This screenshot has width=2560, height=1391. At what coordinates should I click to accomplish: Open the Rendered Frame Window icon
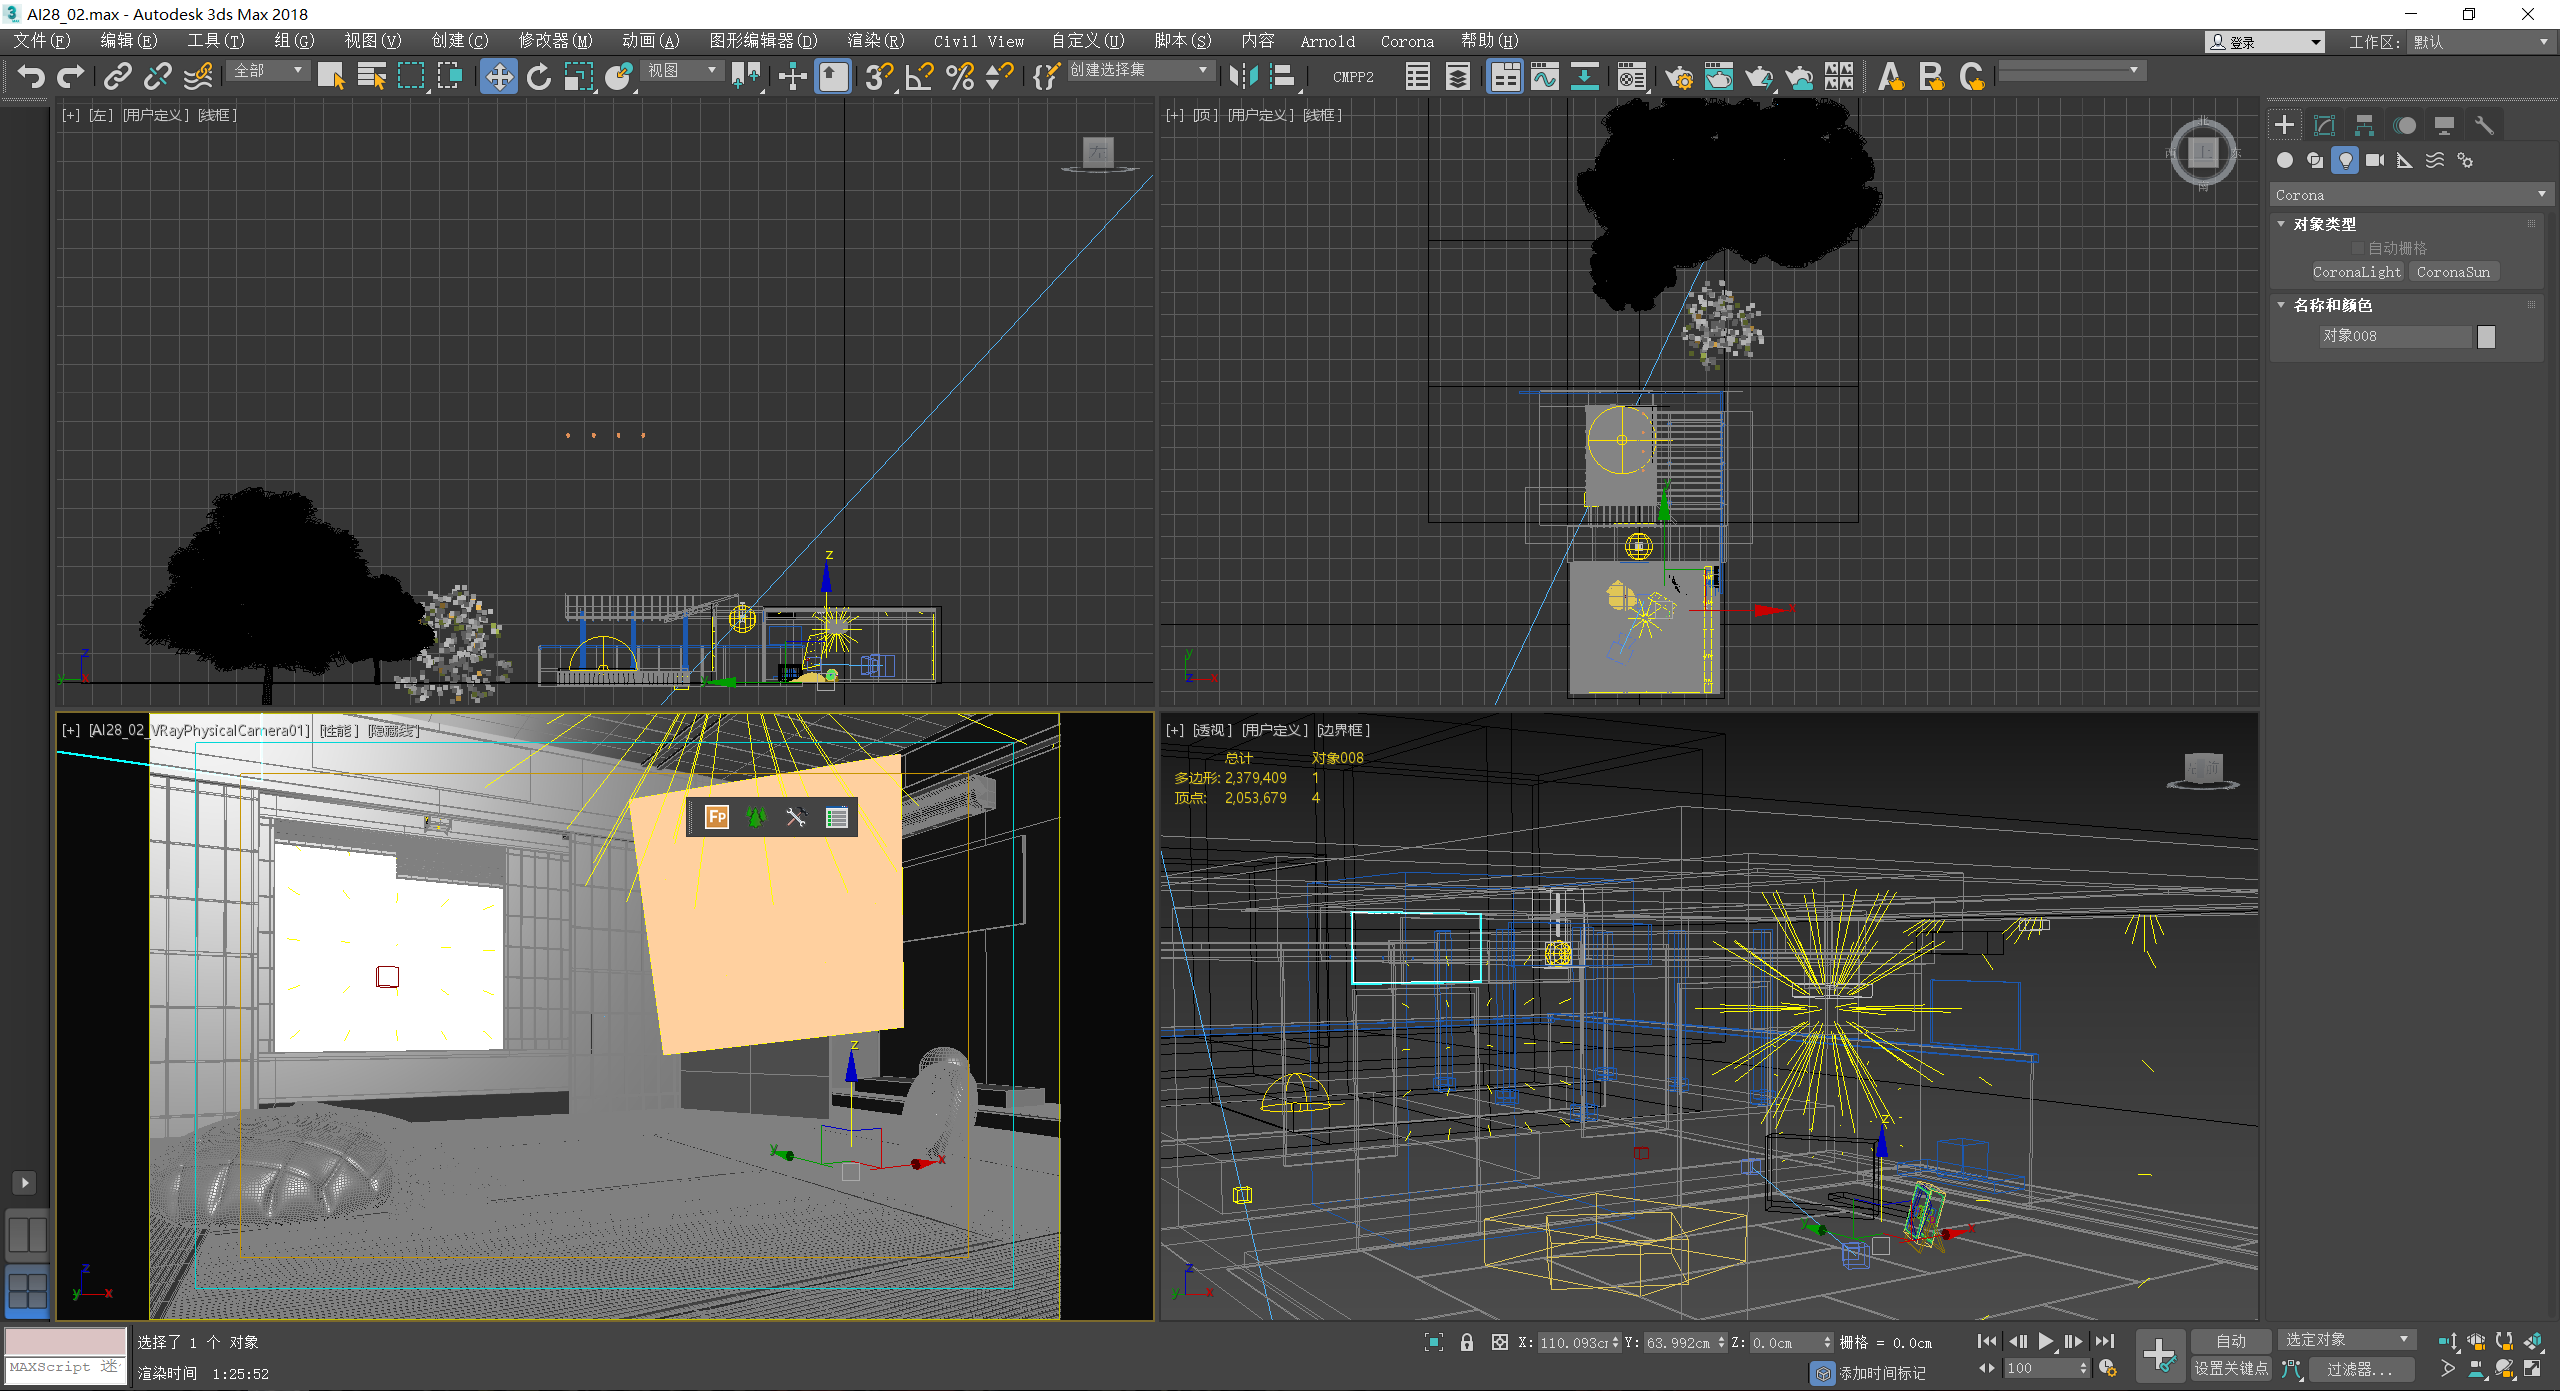1719,76
